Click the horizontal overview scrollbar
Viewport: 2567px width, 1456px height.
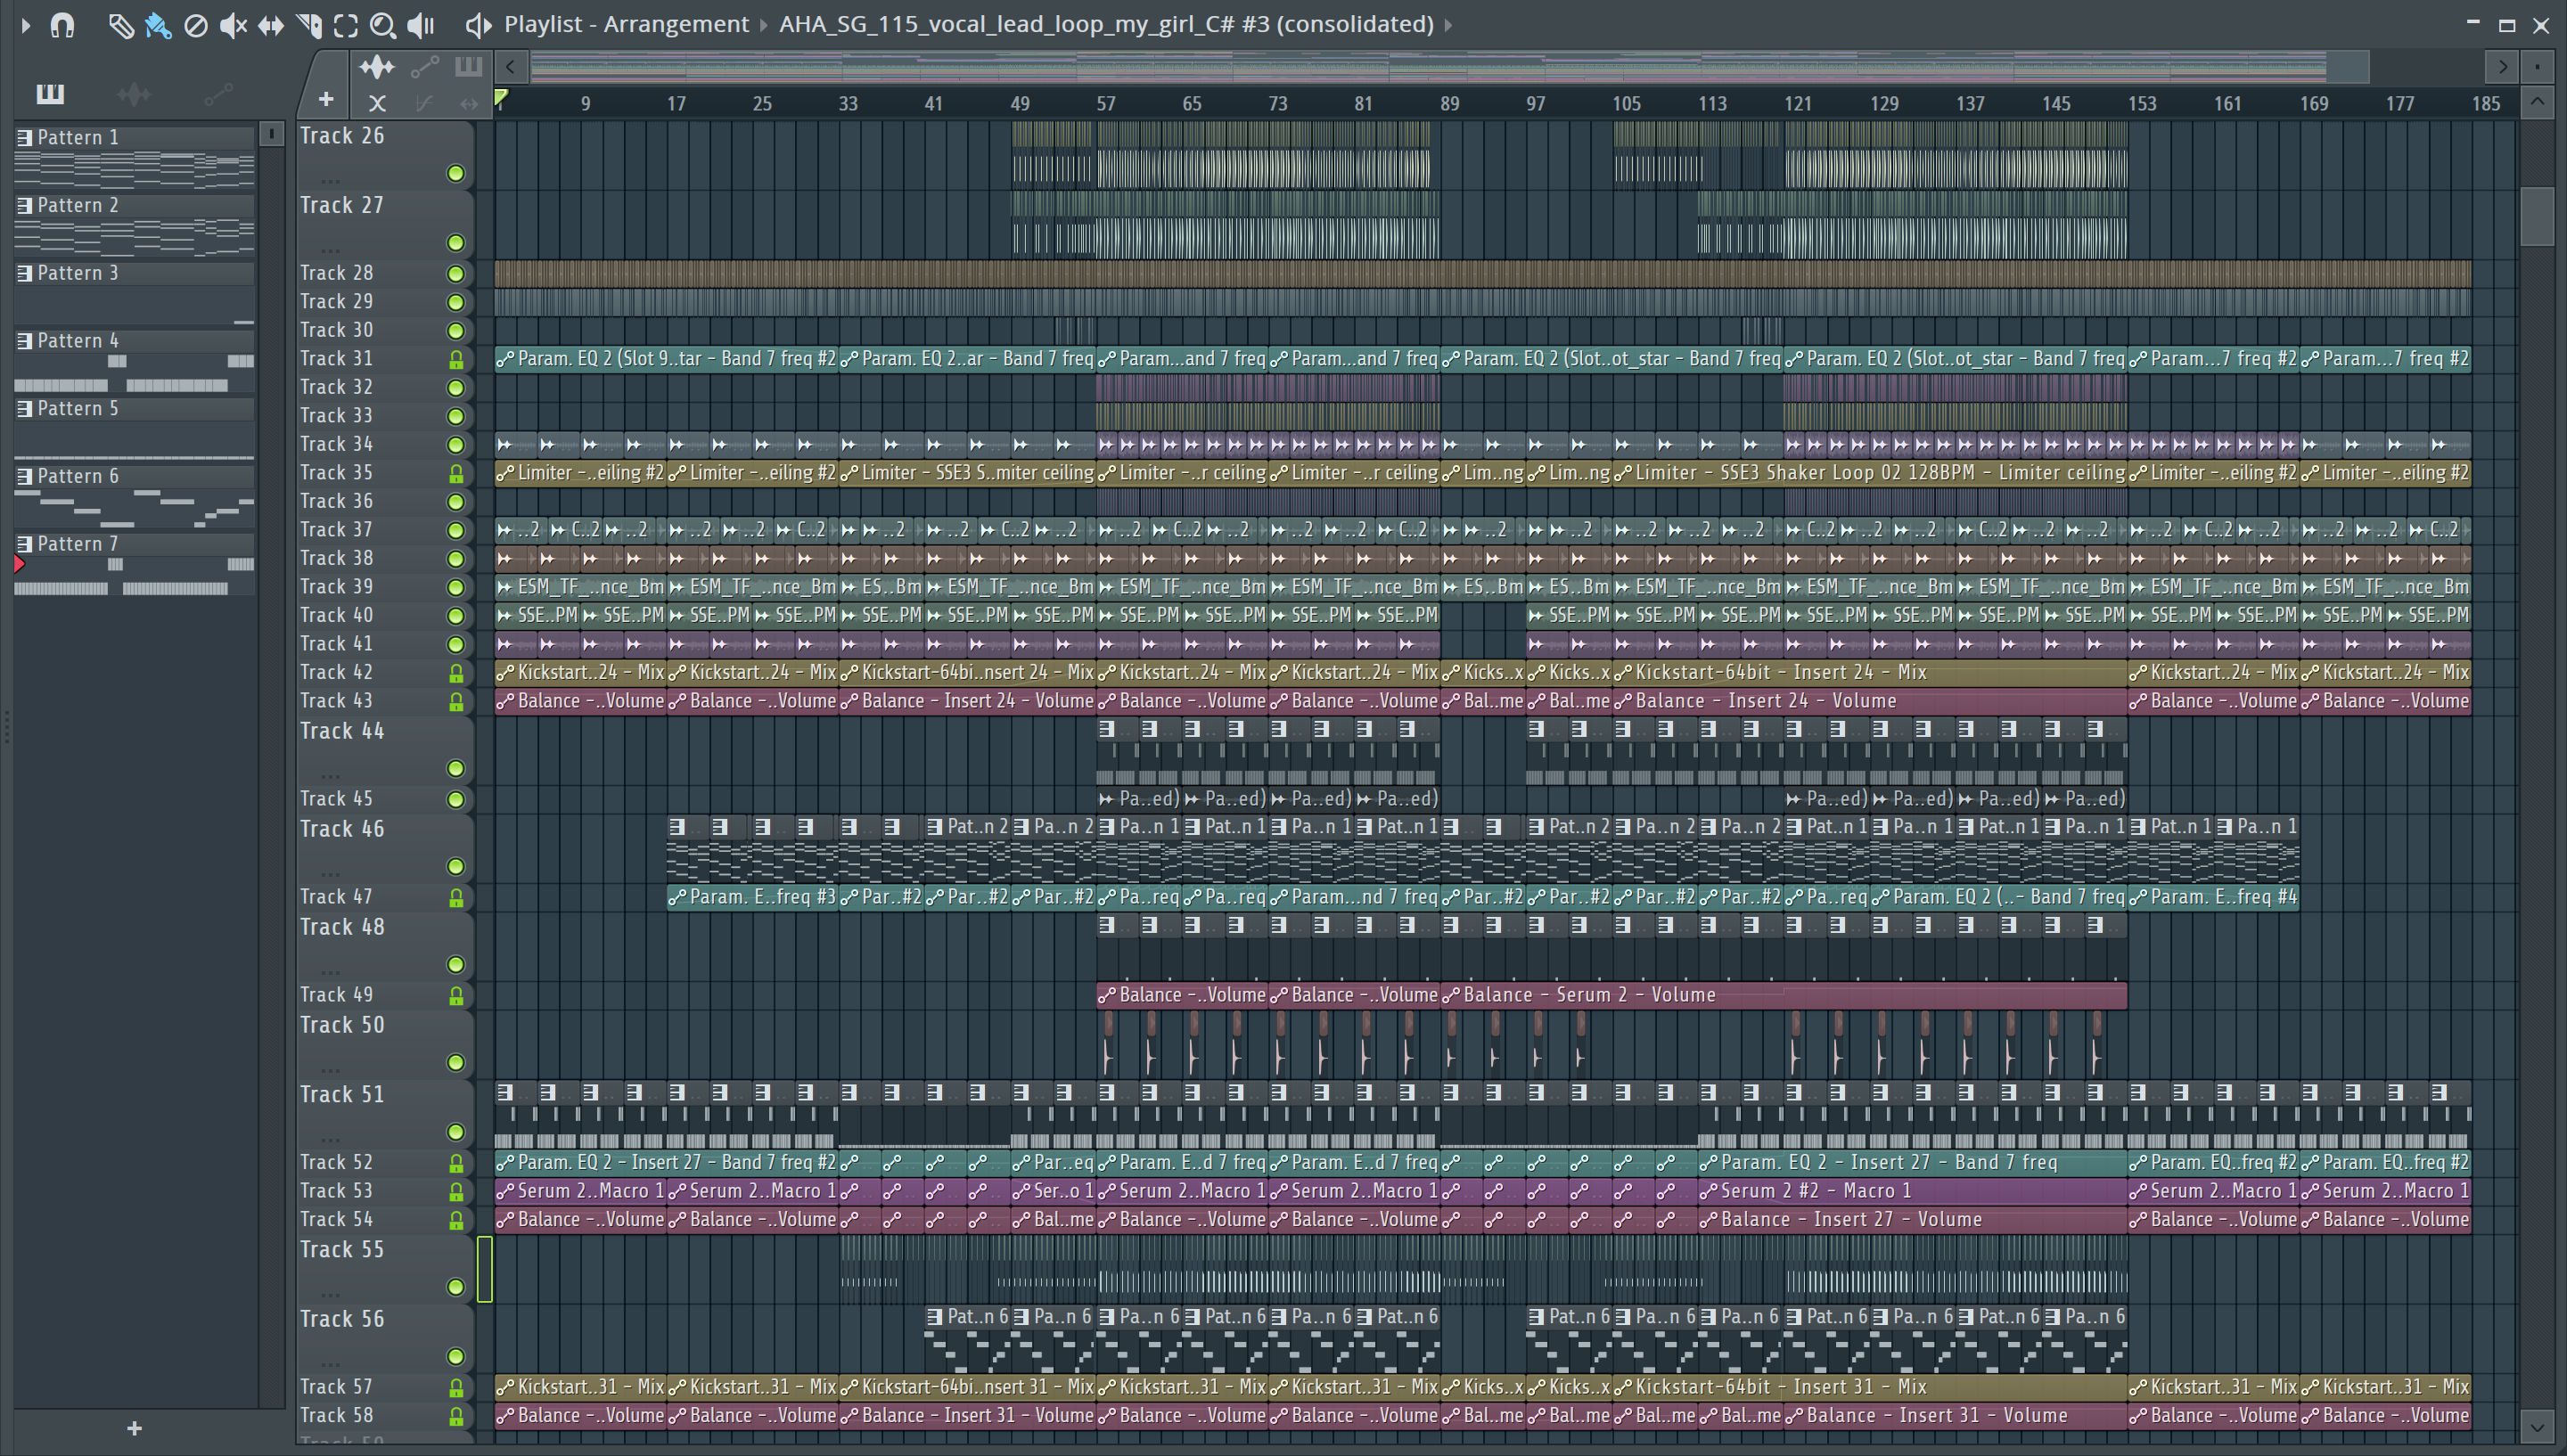[x=1448, y=67]
